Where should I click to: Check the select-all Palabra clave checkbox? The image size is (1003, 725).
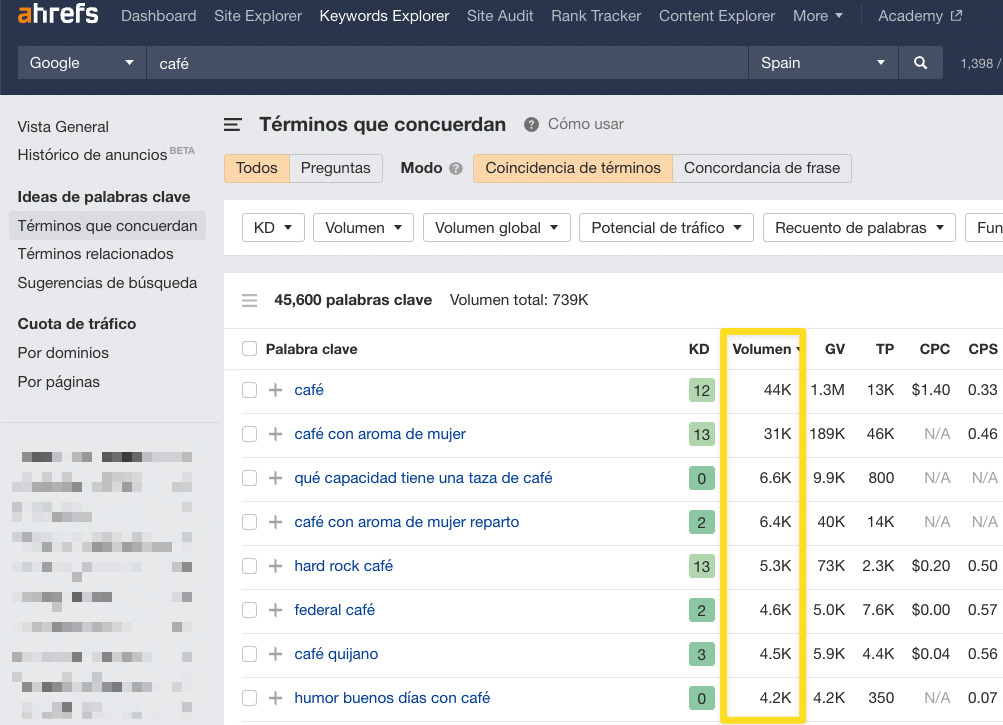250,349
